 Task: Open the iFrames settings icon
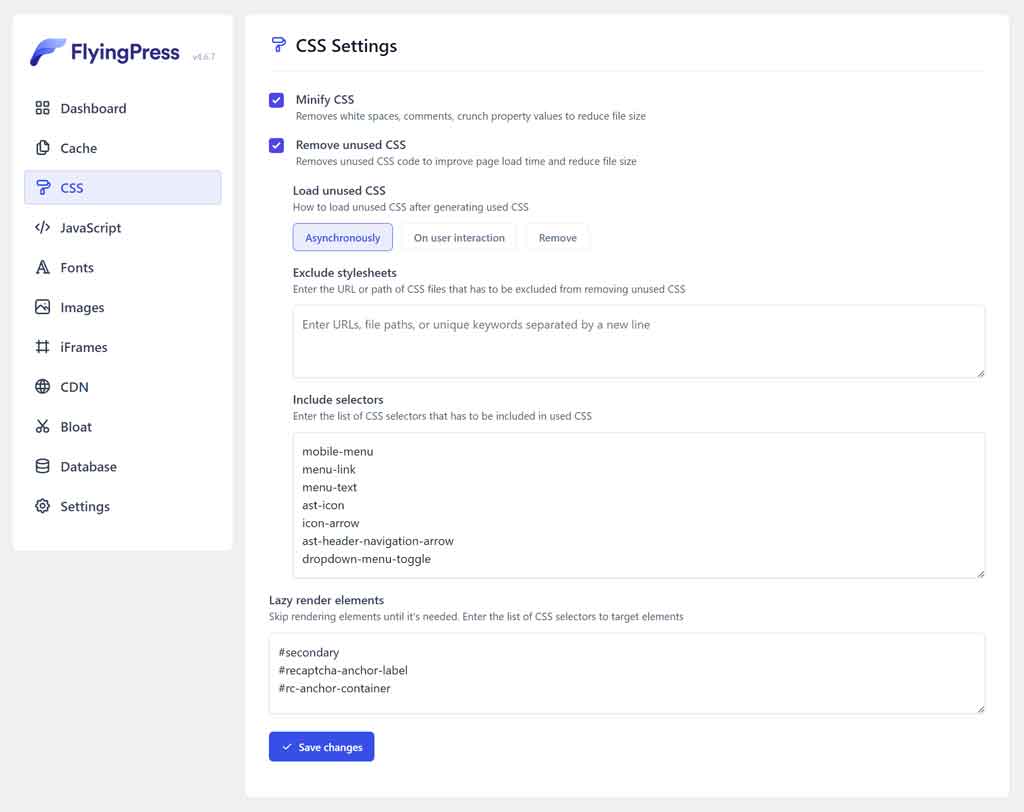42,347
